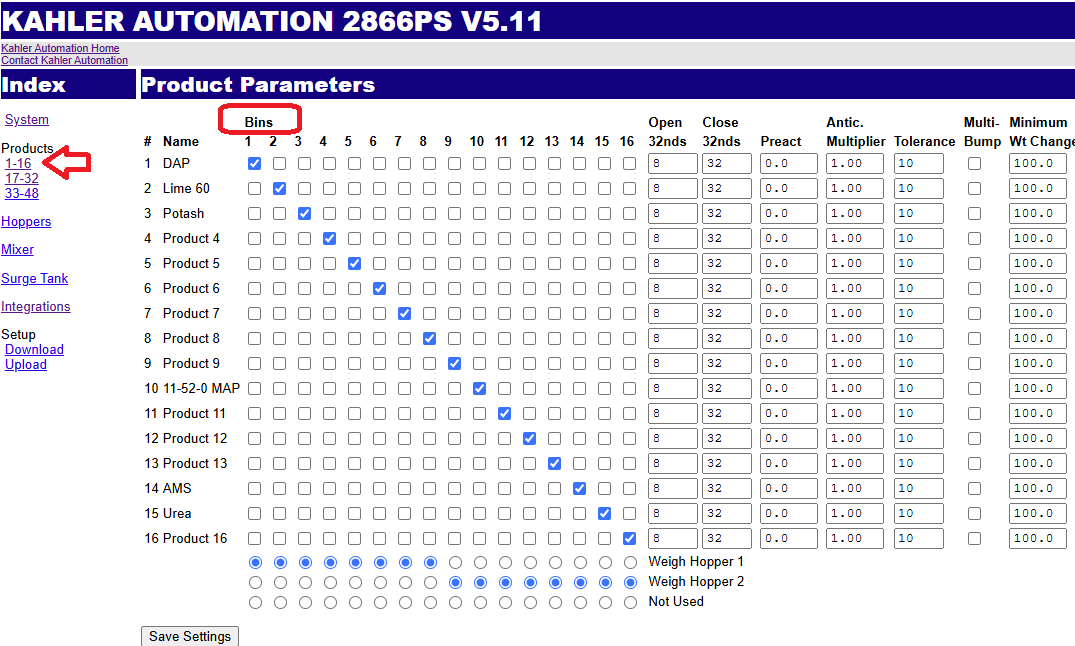1075x646 pixels.
Task: Click the Tolerance column header
Action: (x=924, y=141)
